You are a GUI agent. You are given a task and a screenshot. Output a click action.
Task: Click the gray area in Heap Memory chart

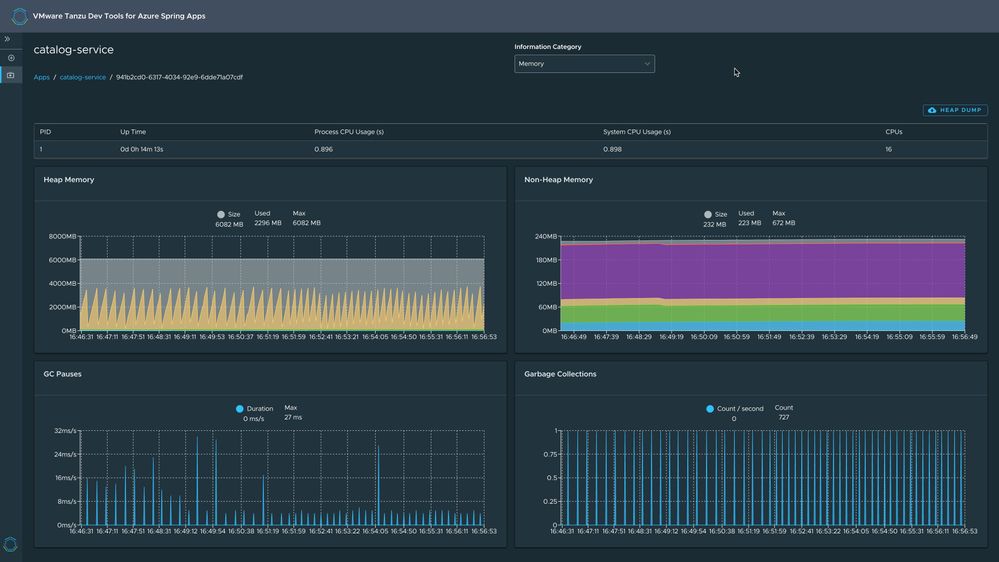[x=282, y=273]
